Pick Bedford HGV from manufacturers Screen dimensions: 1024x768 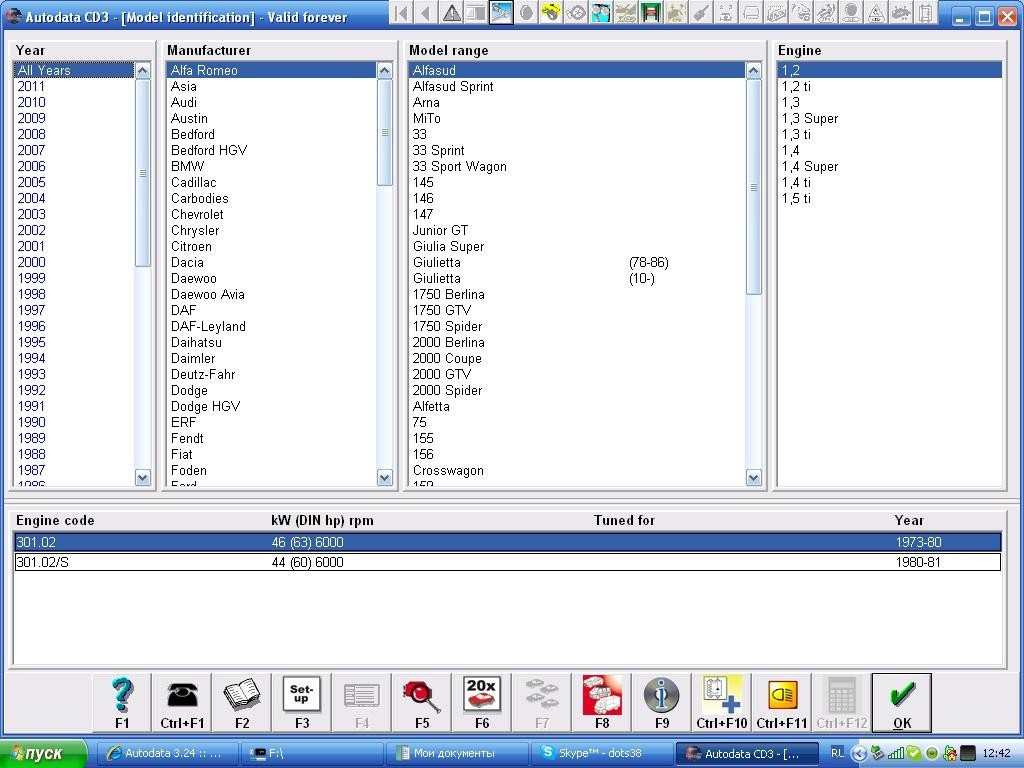(x=271, y=150)
